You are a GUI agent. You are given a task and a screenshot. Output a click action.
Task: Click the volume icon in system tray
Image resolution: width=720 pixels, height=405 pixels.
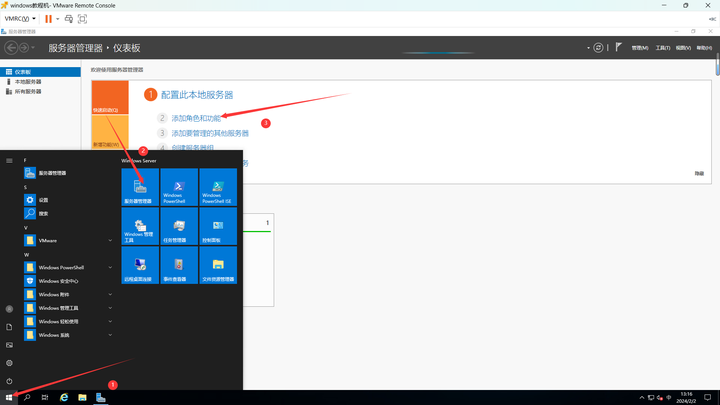point(660,398)
